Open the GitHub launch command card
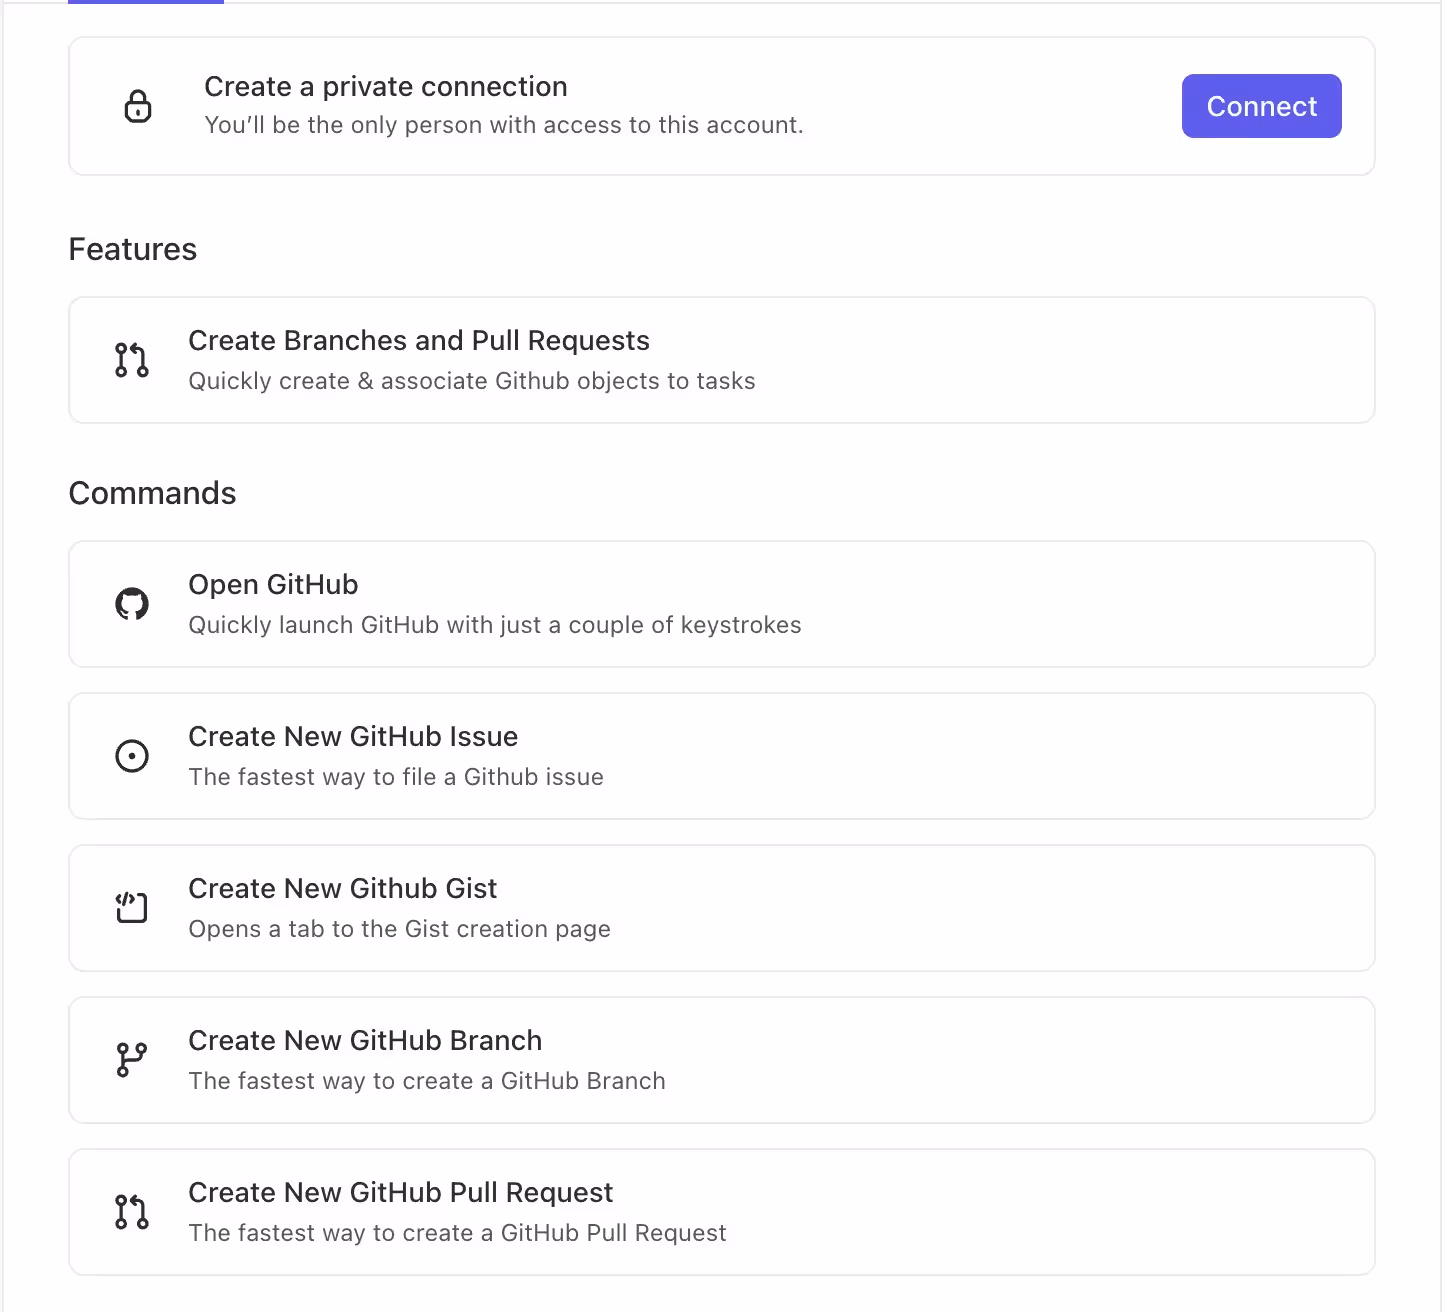The height and width of the screenshot is (1312, 1444). pyautogui.click(x=721, y=603)
